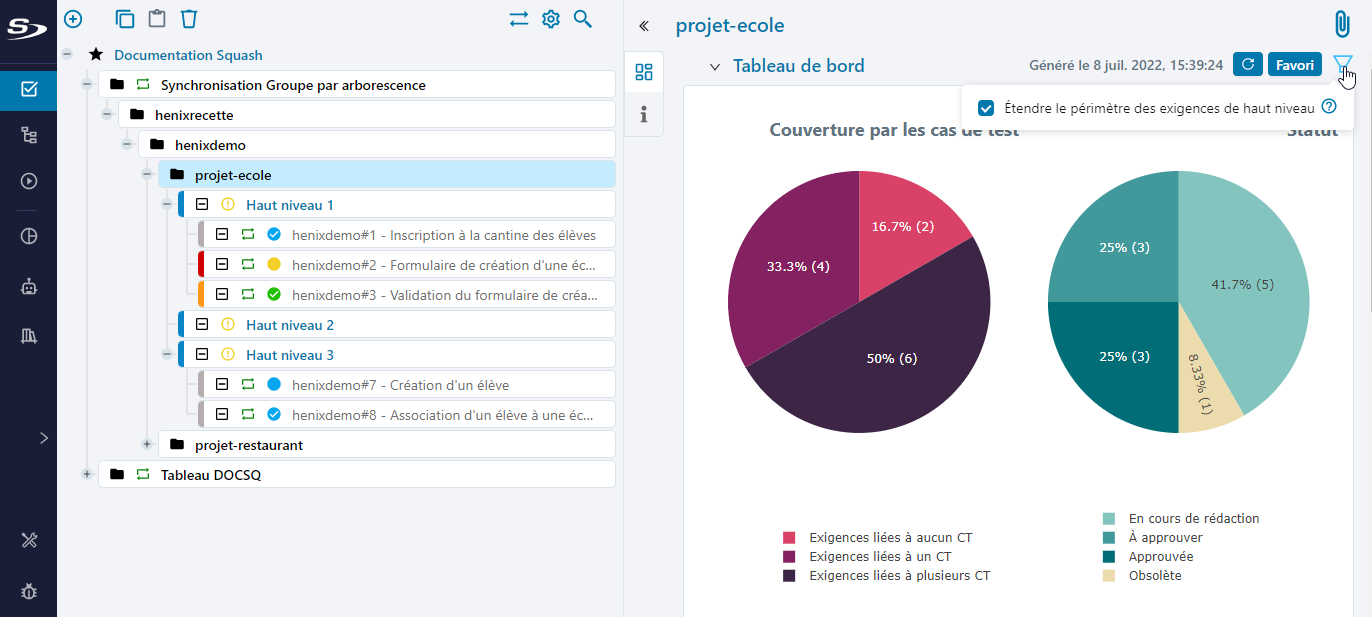Collapse the Tableau de bord section chevron
Image resolution: width=1372 pixels, height=617 pixels.
715,66
